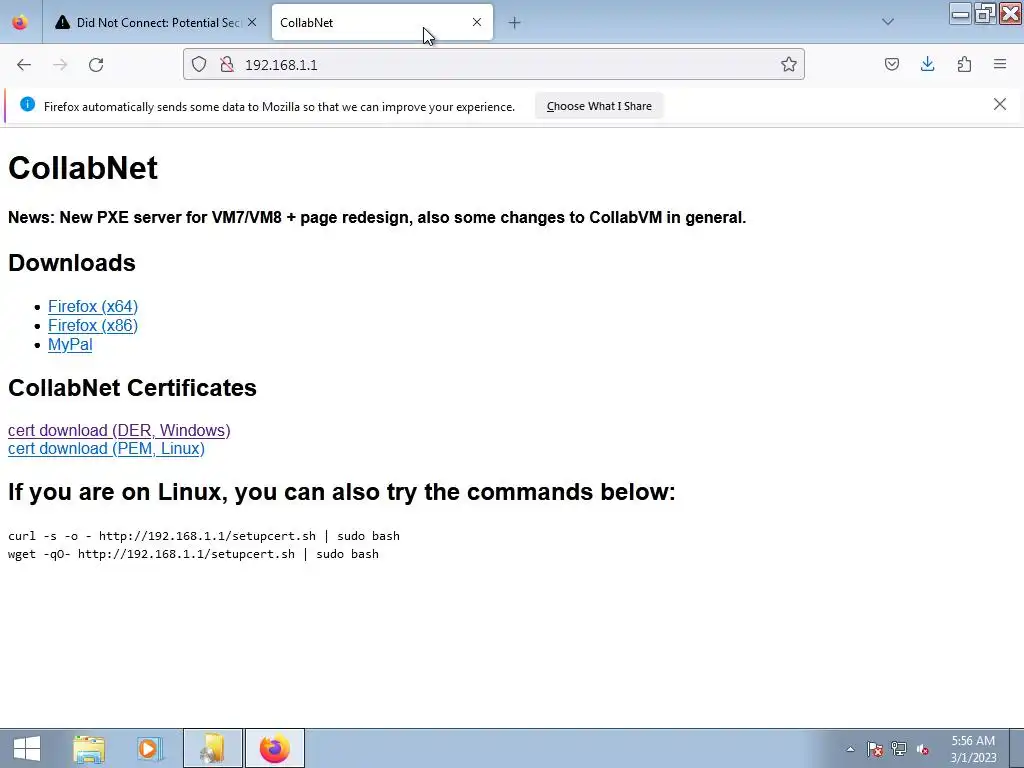This screenshot has width=1024, height=768.
Task: Go back with the back arrow
Action: click(24, 65)
